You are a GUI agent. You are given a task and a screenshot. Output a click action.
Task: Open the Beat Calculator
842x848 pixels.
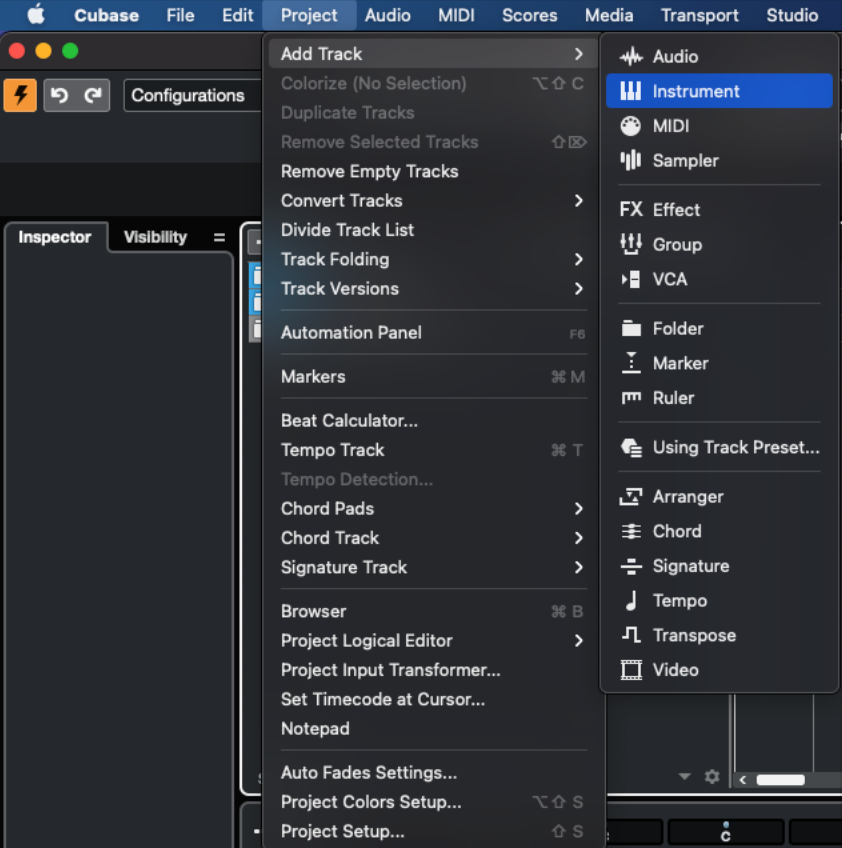(x=348, y=421)
